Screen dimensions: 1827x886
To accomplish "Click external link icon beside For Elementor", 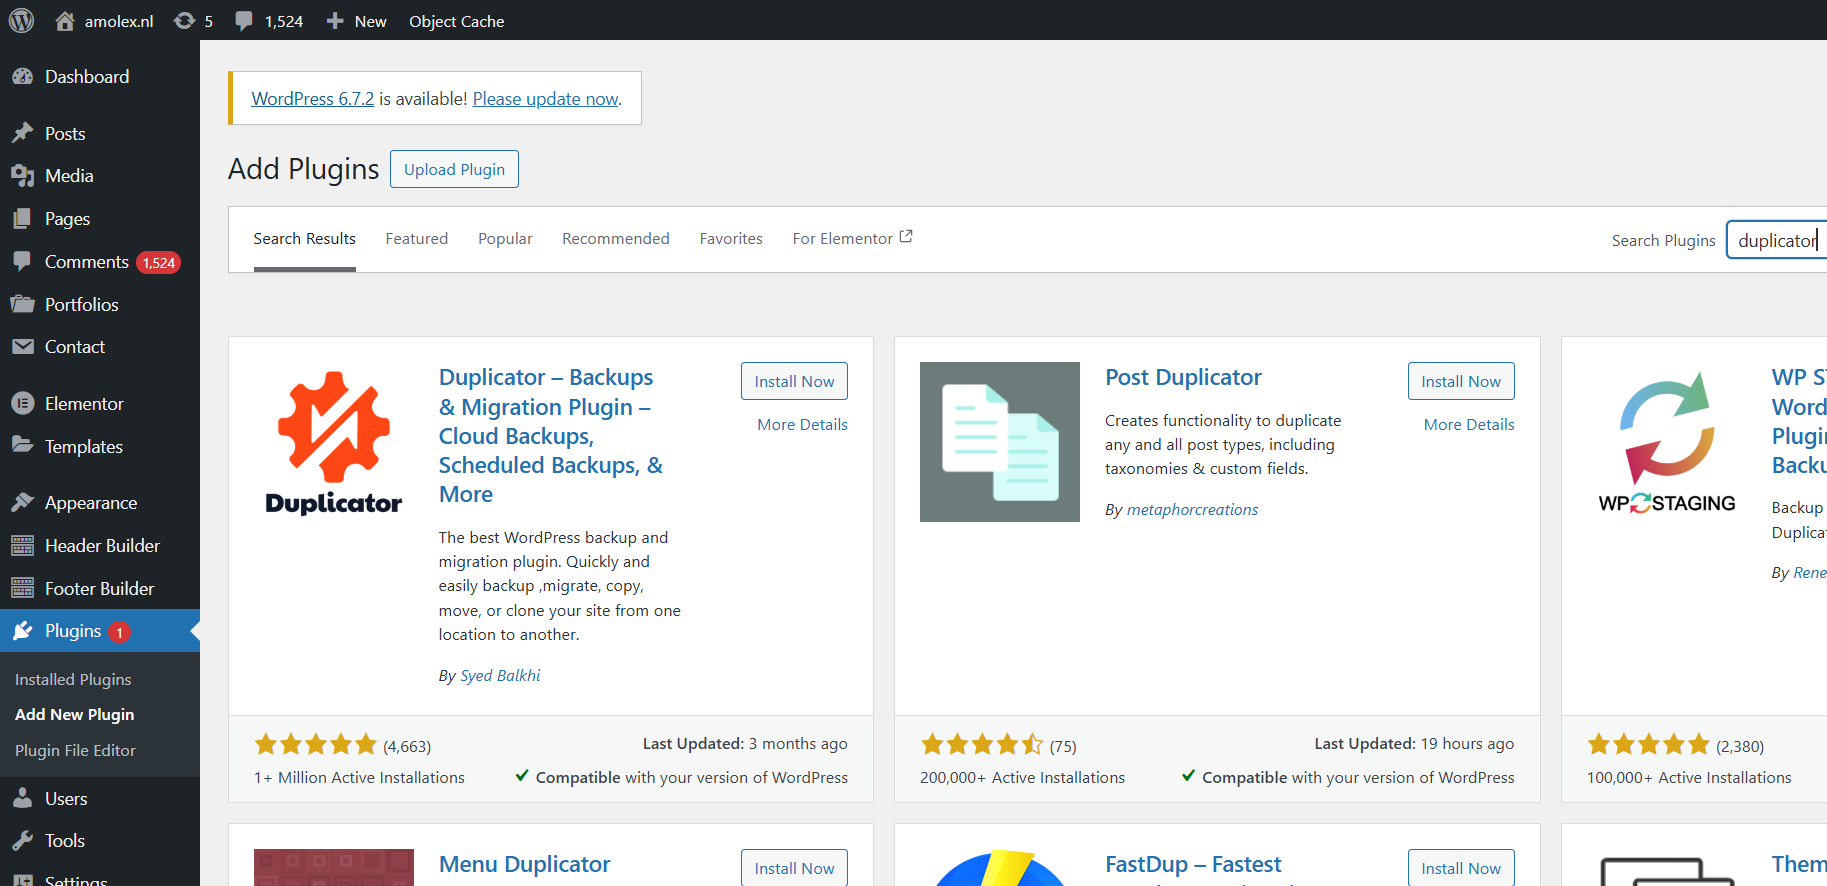I will (906, 237).
